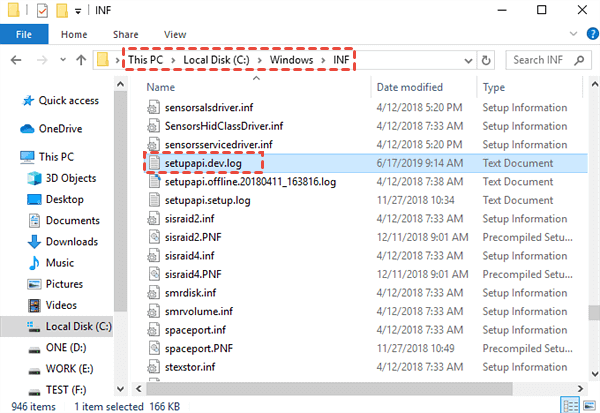Switch to Large icons view layout icon
This screenshot has width=600, height=413.
point(590,406)
